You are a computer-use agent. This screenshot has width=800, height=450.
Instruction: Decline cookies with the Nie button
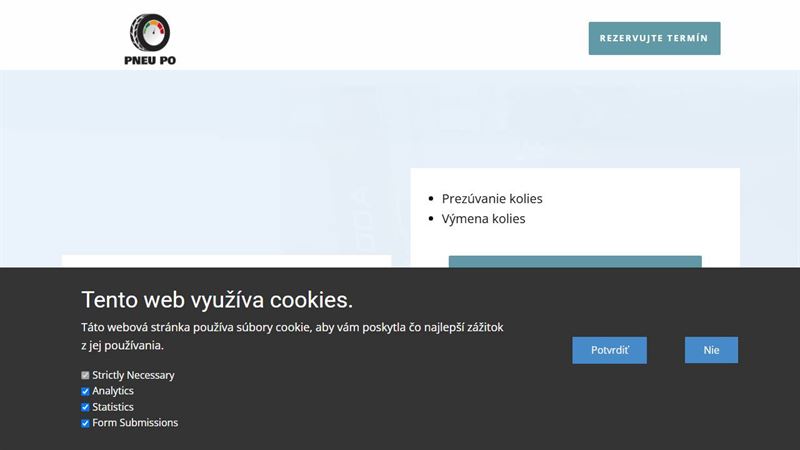click(711, 350)
